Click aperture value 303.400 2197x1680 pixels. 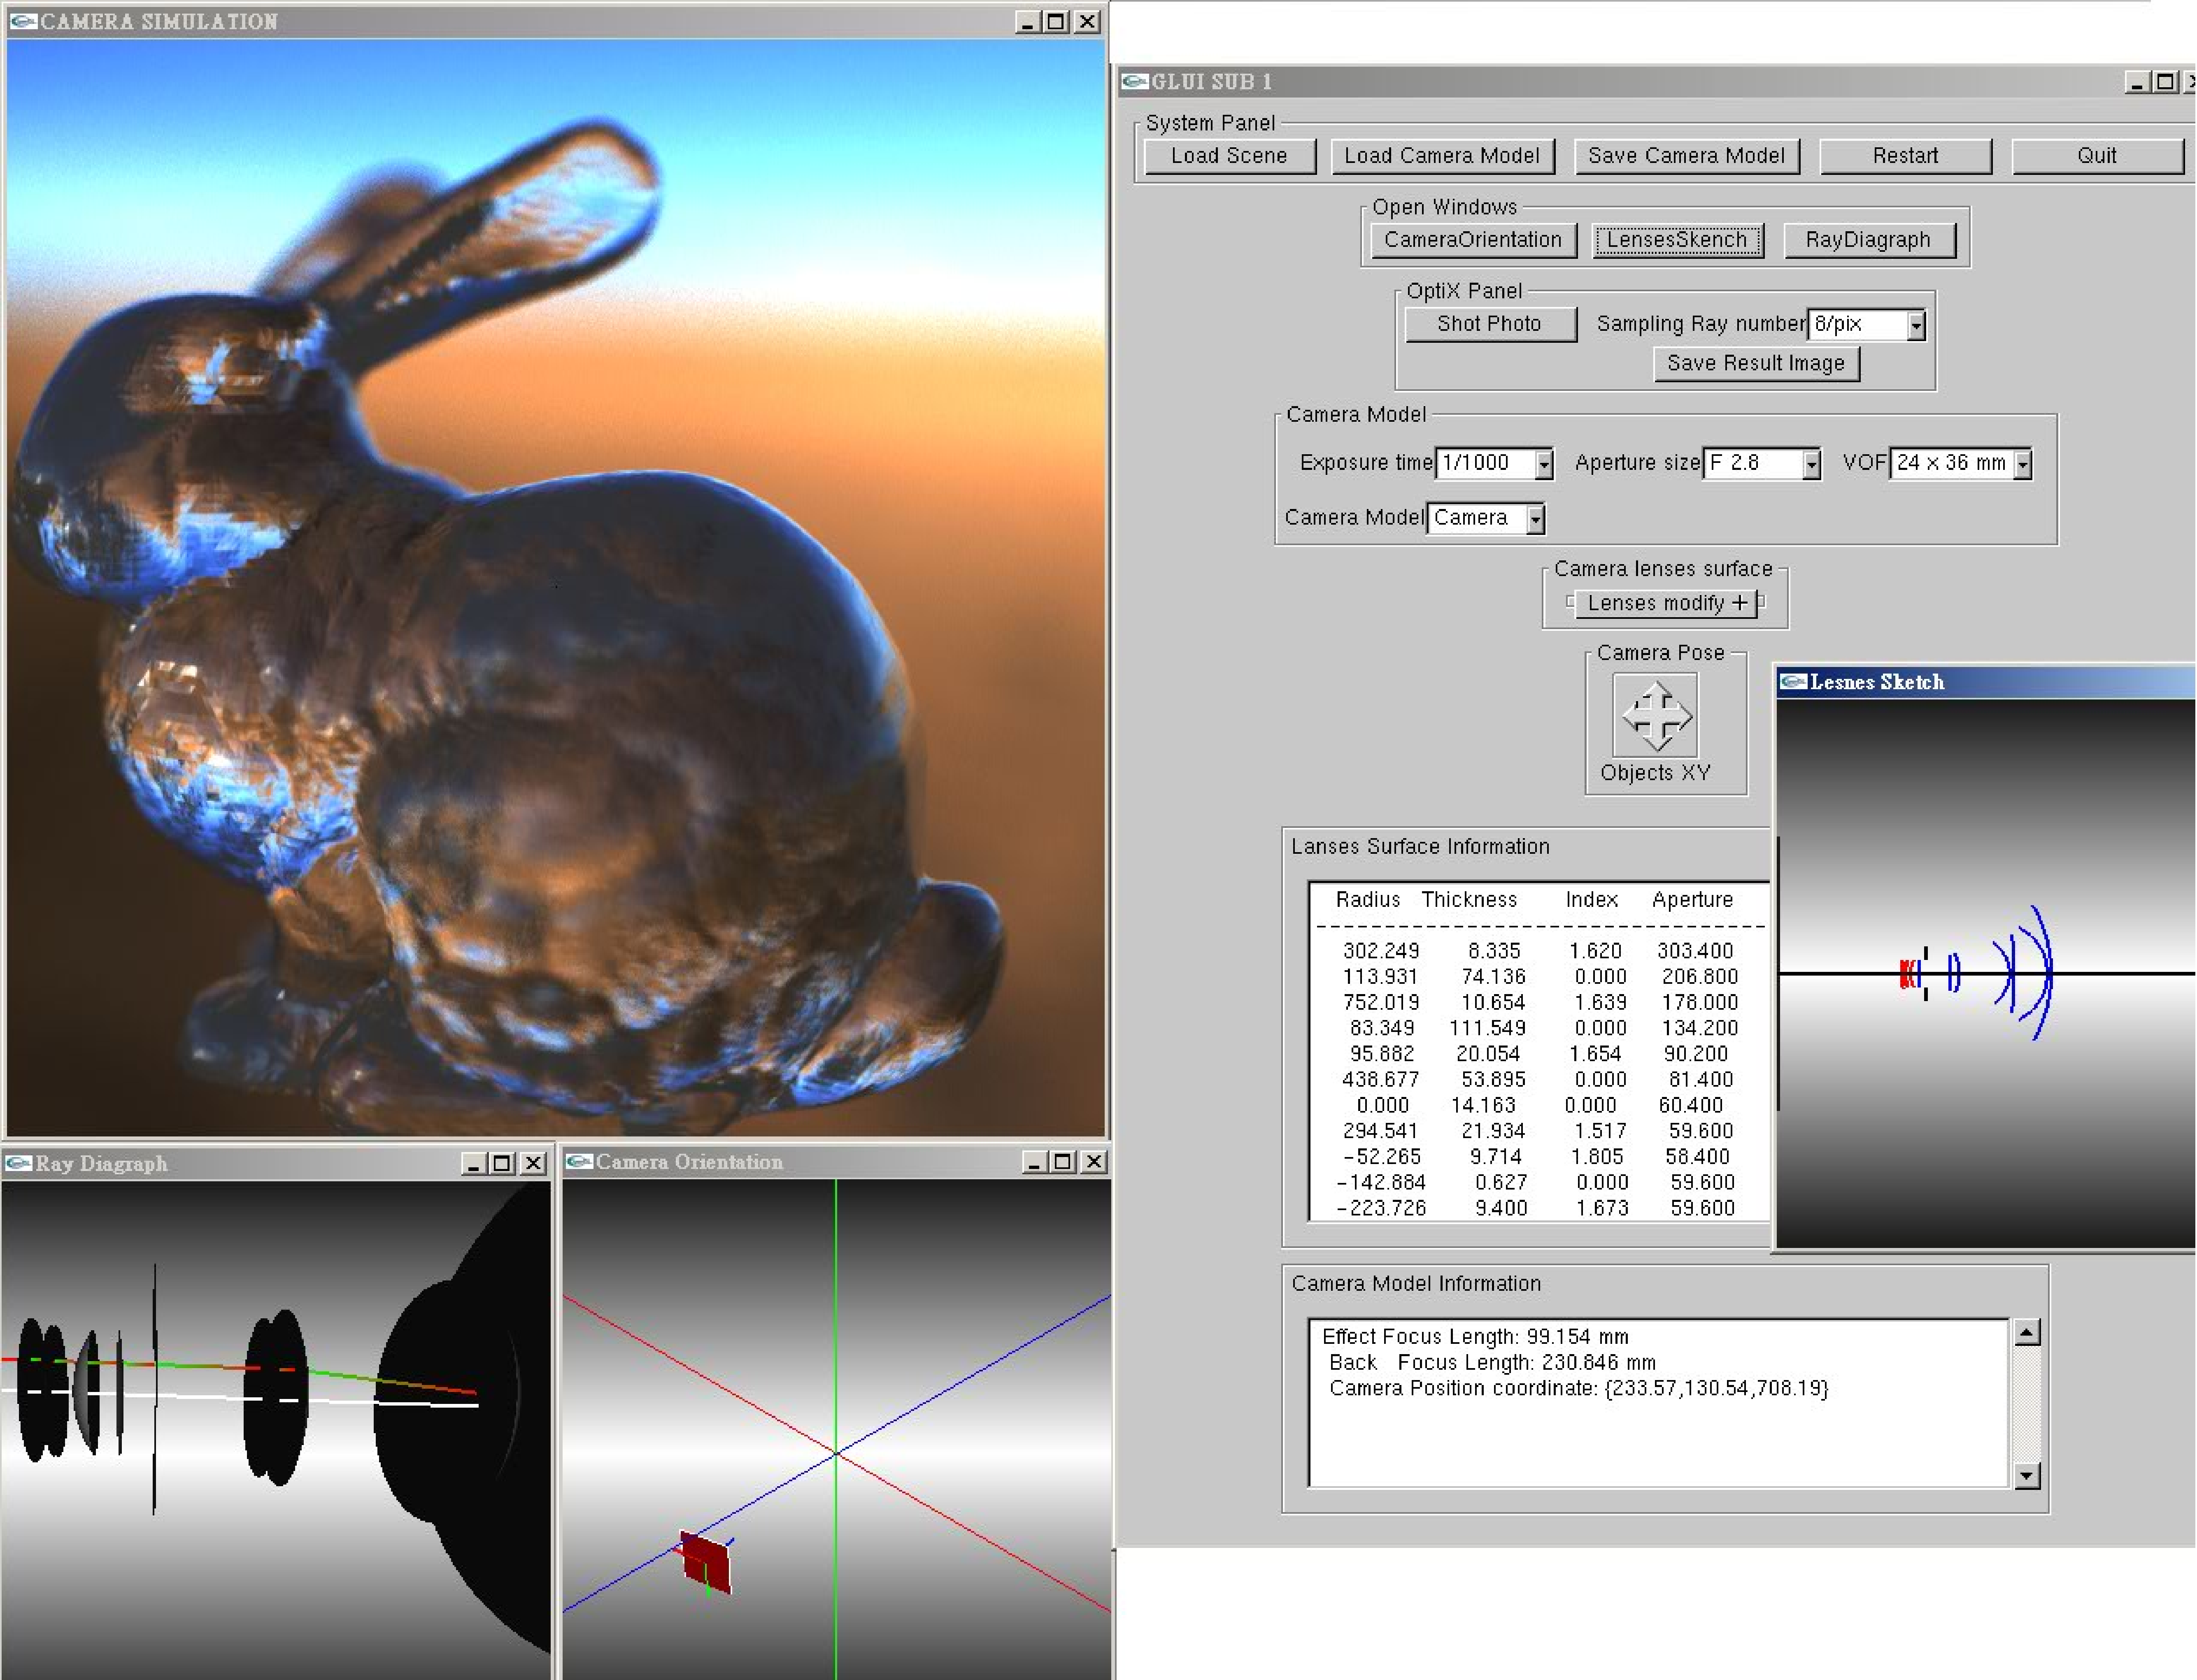pyautogui.click(x=1695, y=951)
